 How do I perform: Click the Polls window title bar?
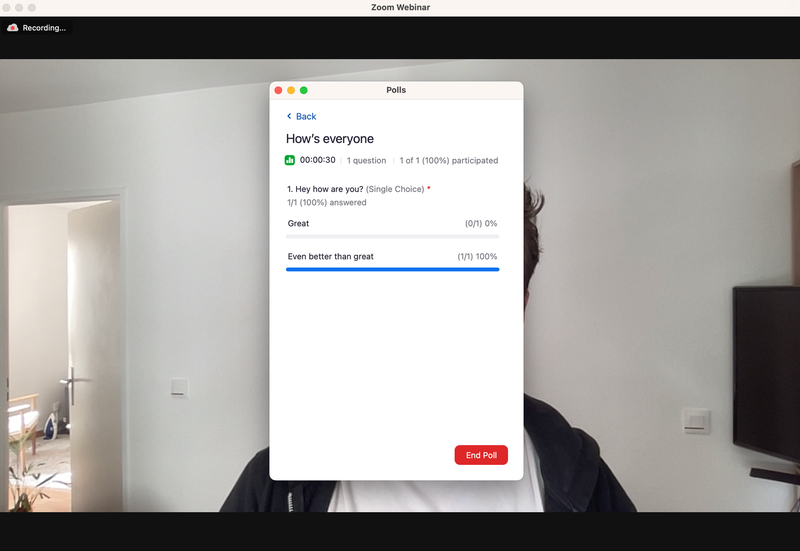point(396,90)
